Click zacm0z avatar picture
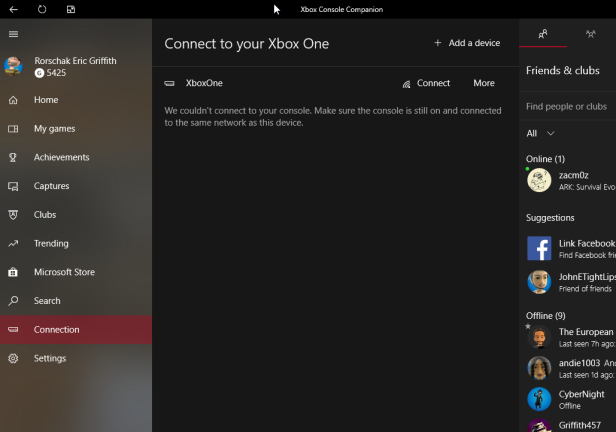This screenshot has width=616, height=432. pos(539,181)
